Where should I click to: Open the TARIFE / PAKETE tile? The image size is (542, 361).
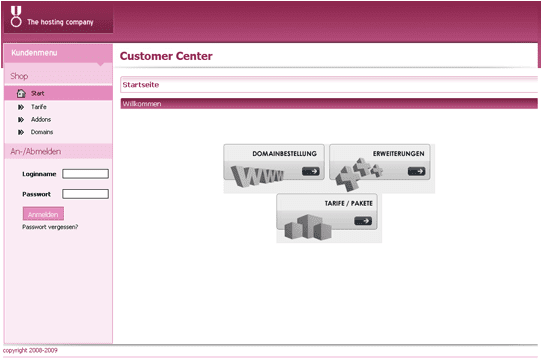[327, 212]
